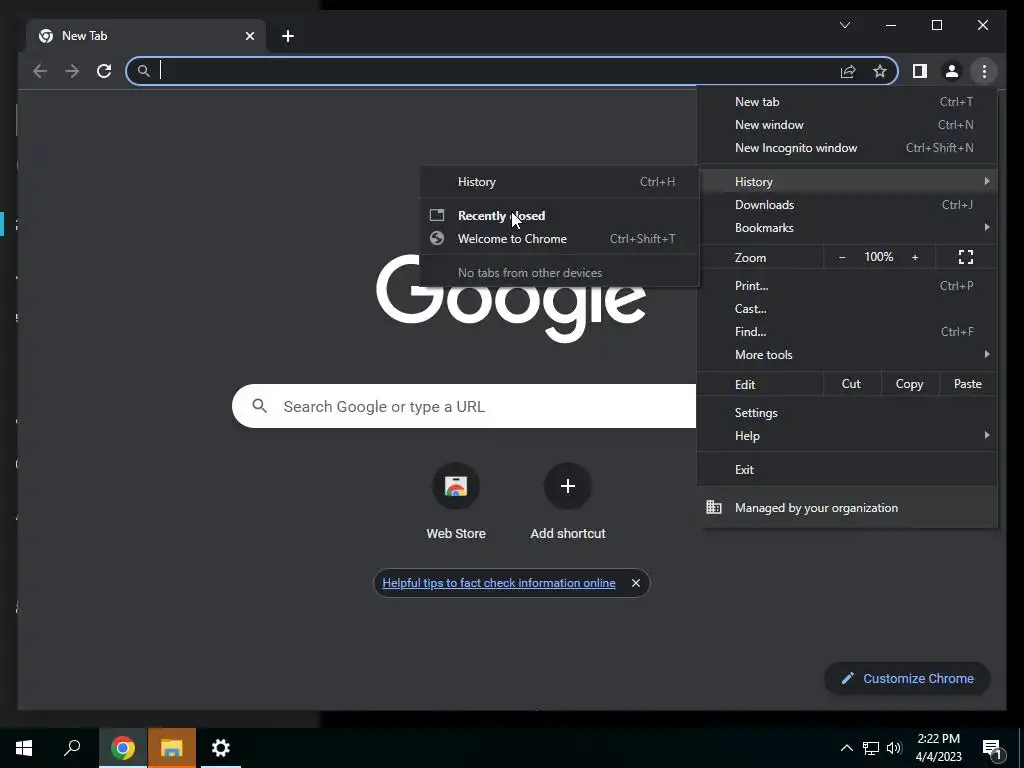Click the profile avatar icon

click(x=952, y=71)
